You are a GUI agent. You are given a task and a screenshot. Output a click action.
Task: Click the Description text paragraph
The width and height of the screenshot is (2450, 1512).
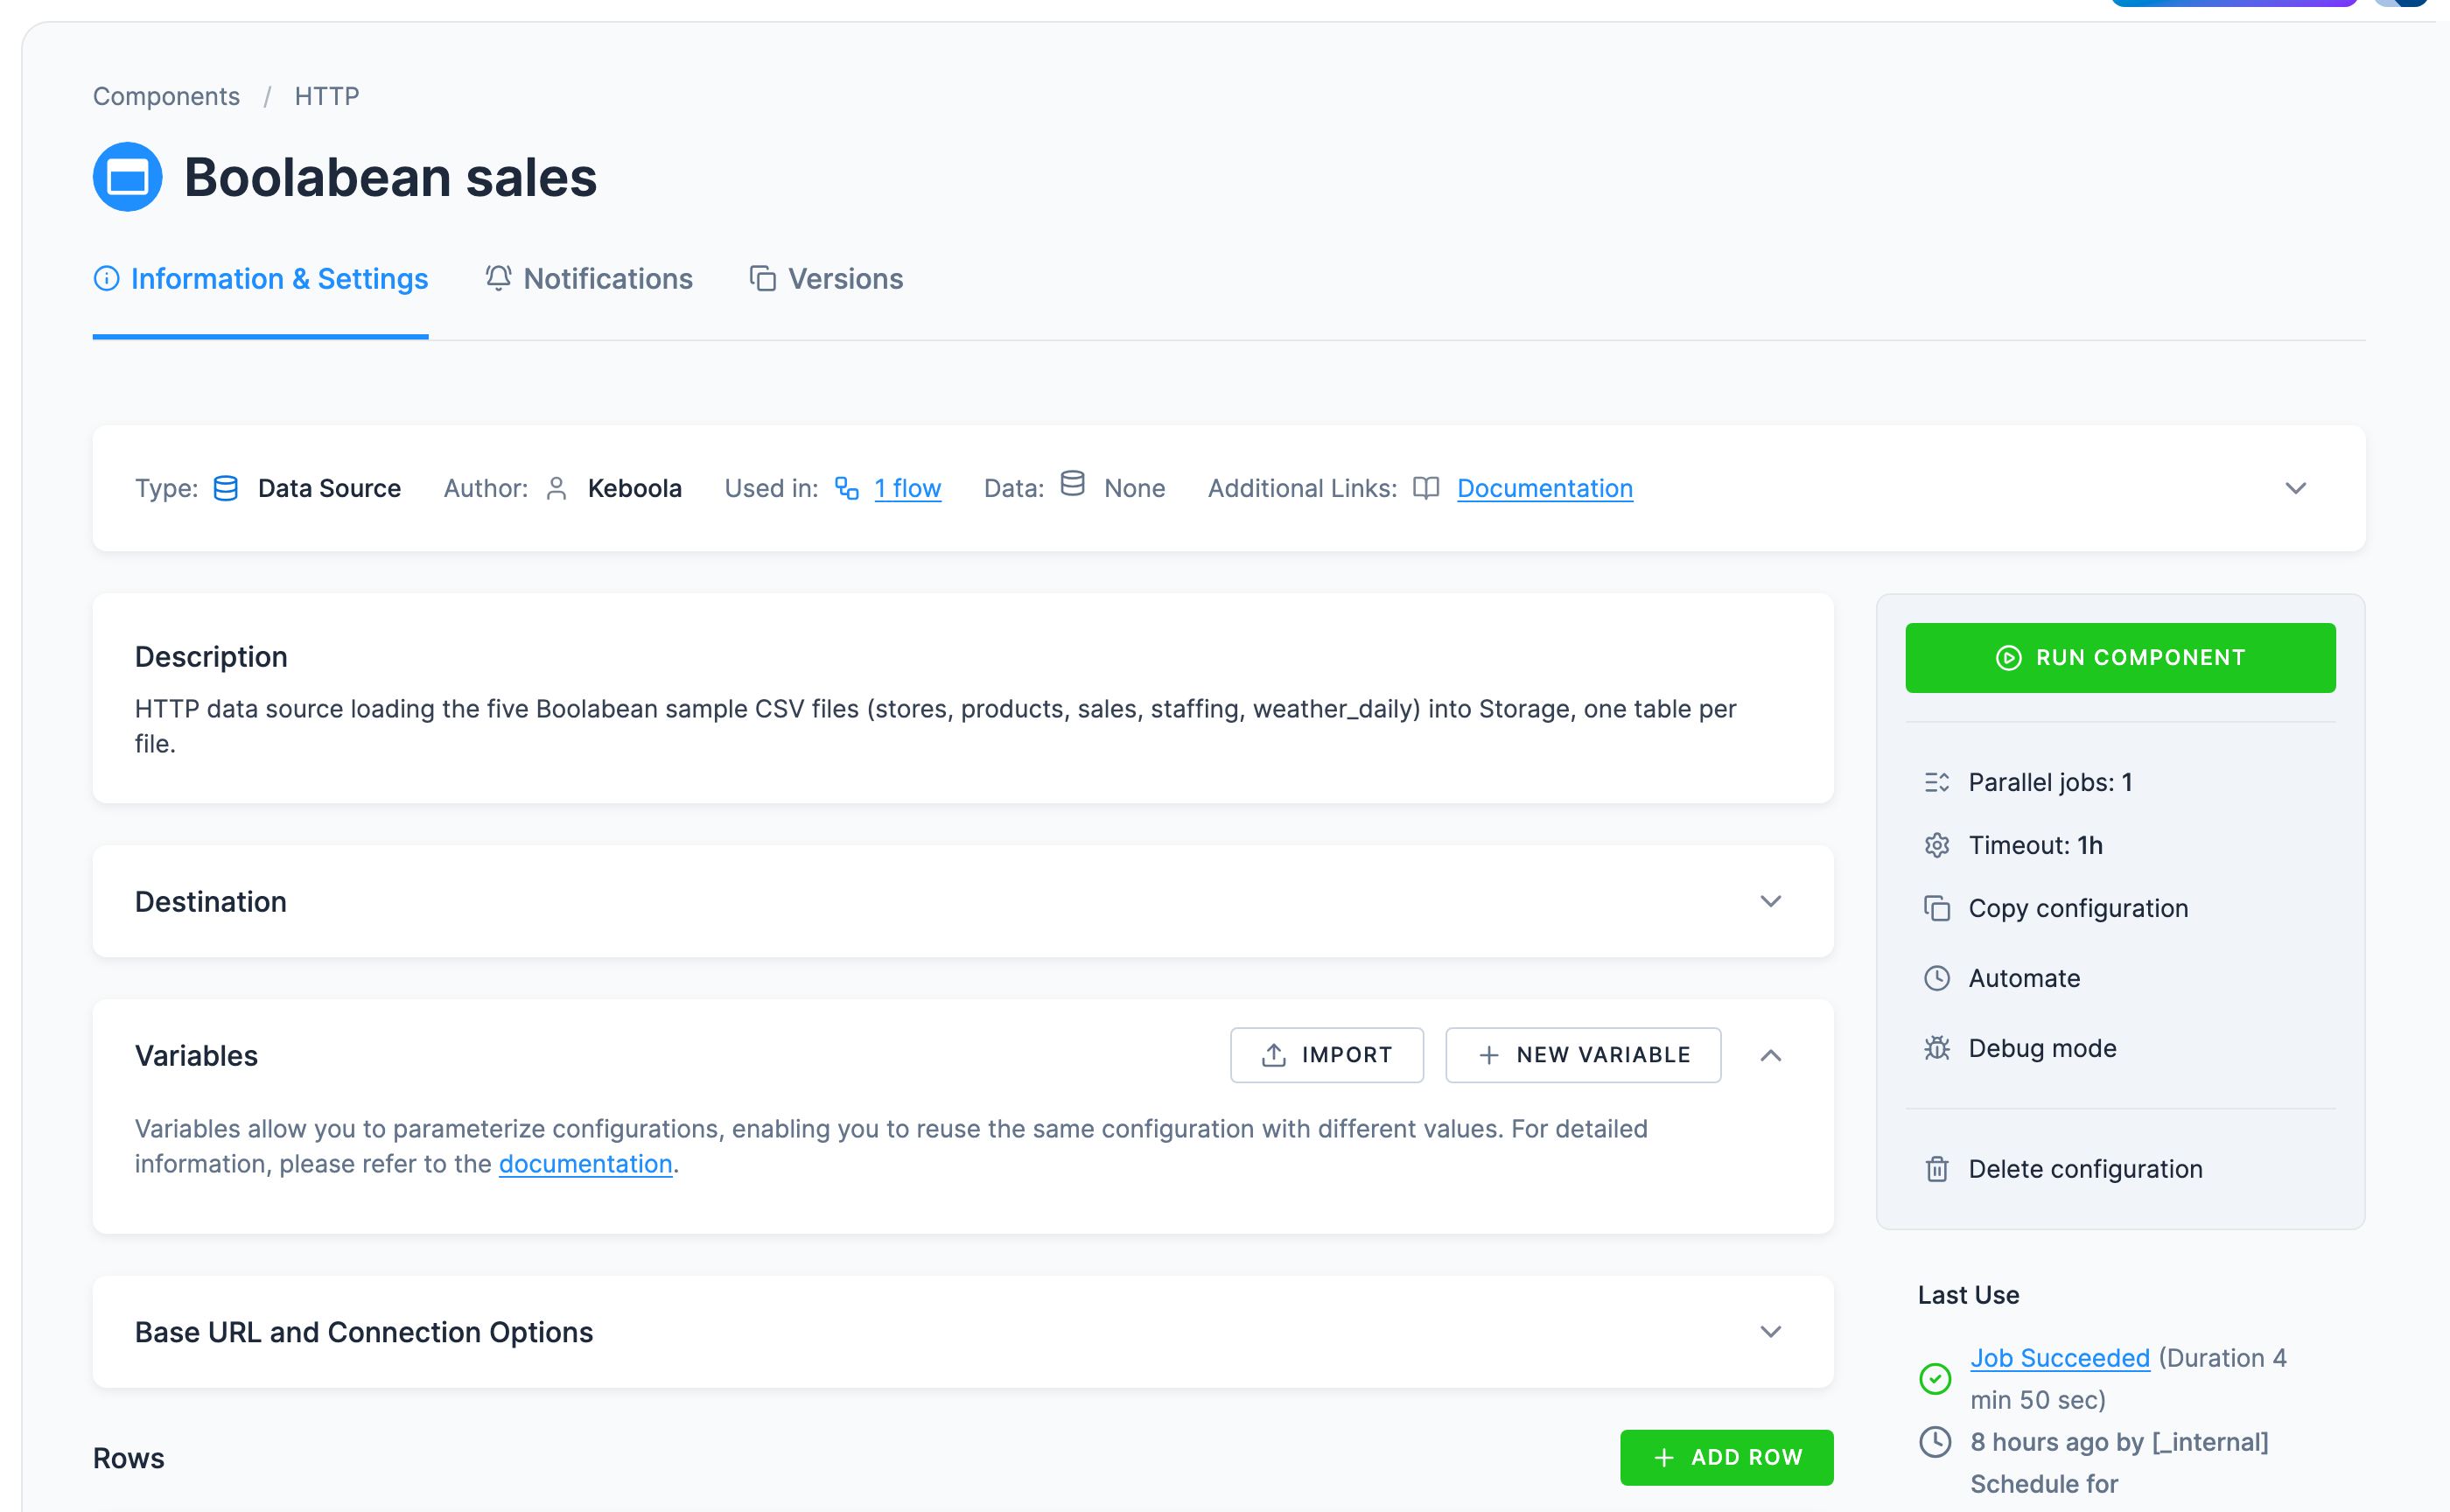tap(935, 726)
